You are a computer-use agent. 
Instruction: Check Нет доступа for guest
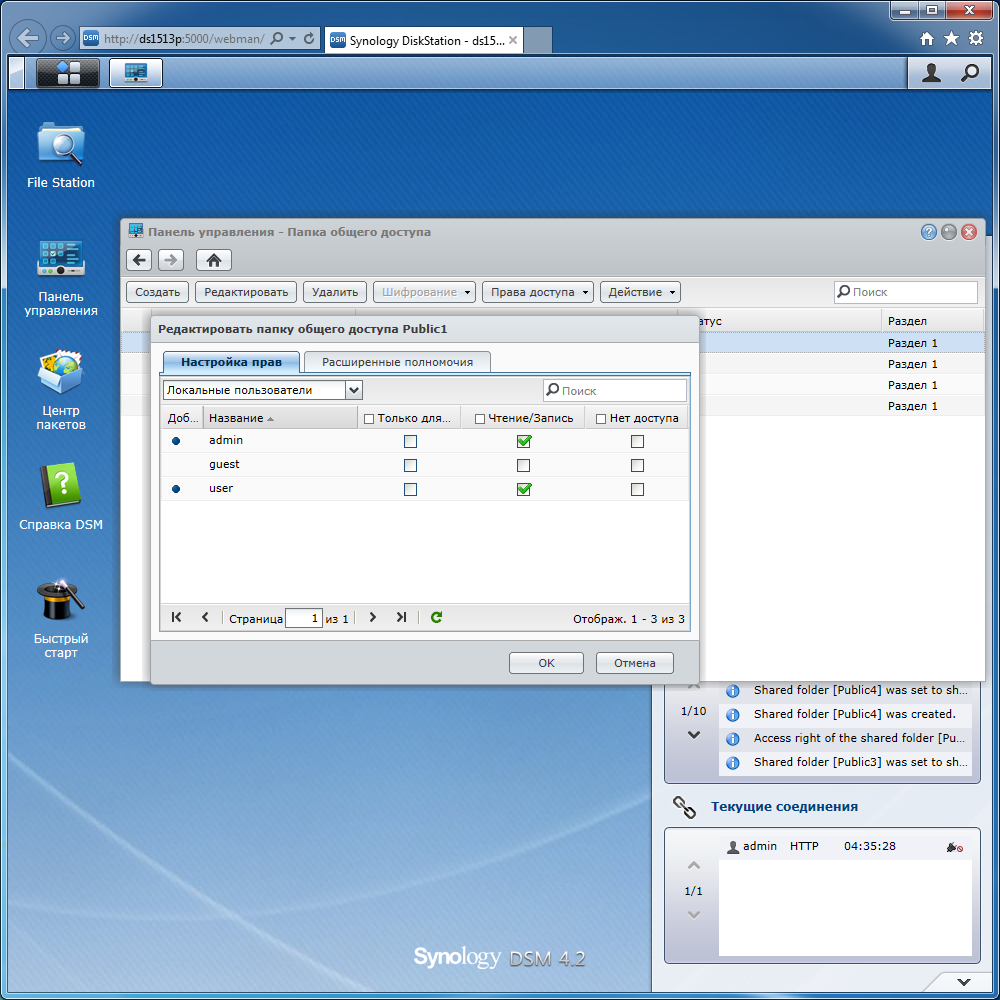point(637,466)
